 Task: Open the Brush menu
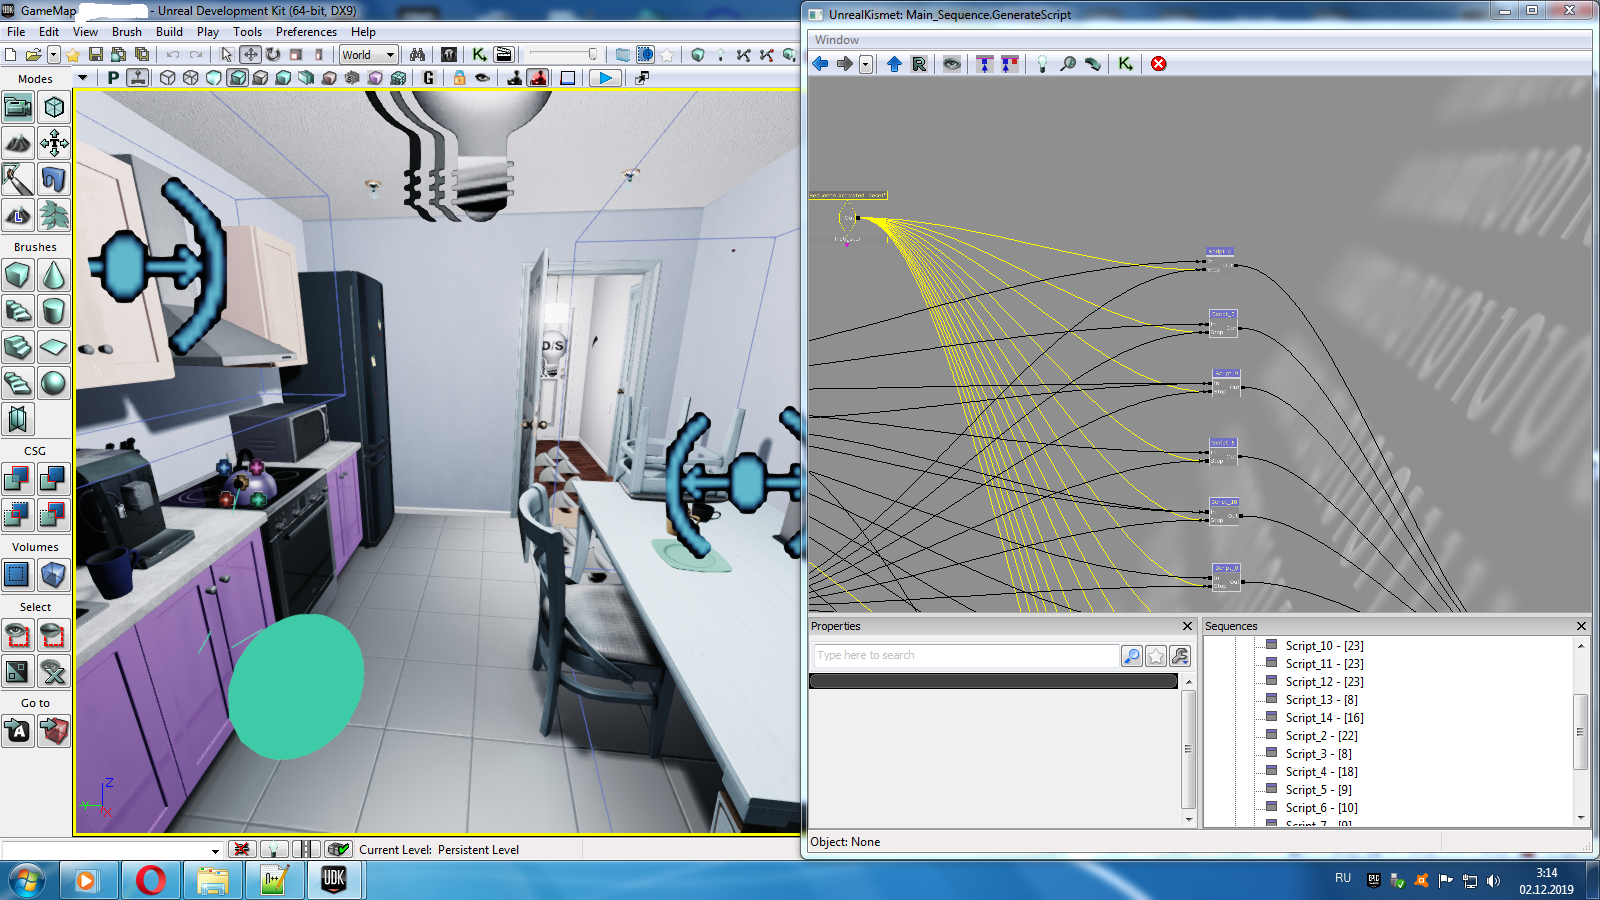[x=126, y=32]
